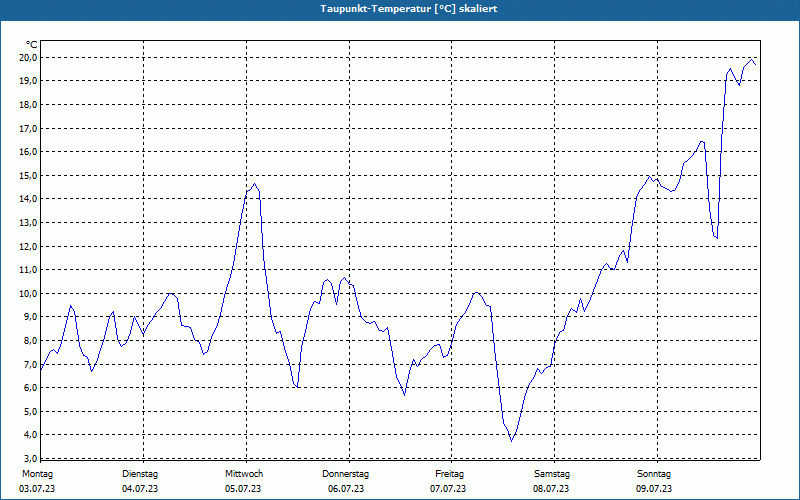Click the Donnerstag day label

pyautogui.click(x=345, y=474)
